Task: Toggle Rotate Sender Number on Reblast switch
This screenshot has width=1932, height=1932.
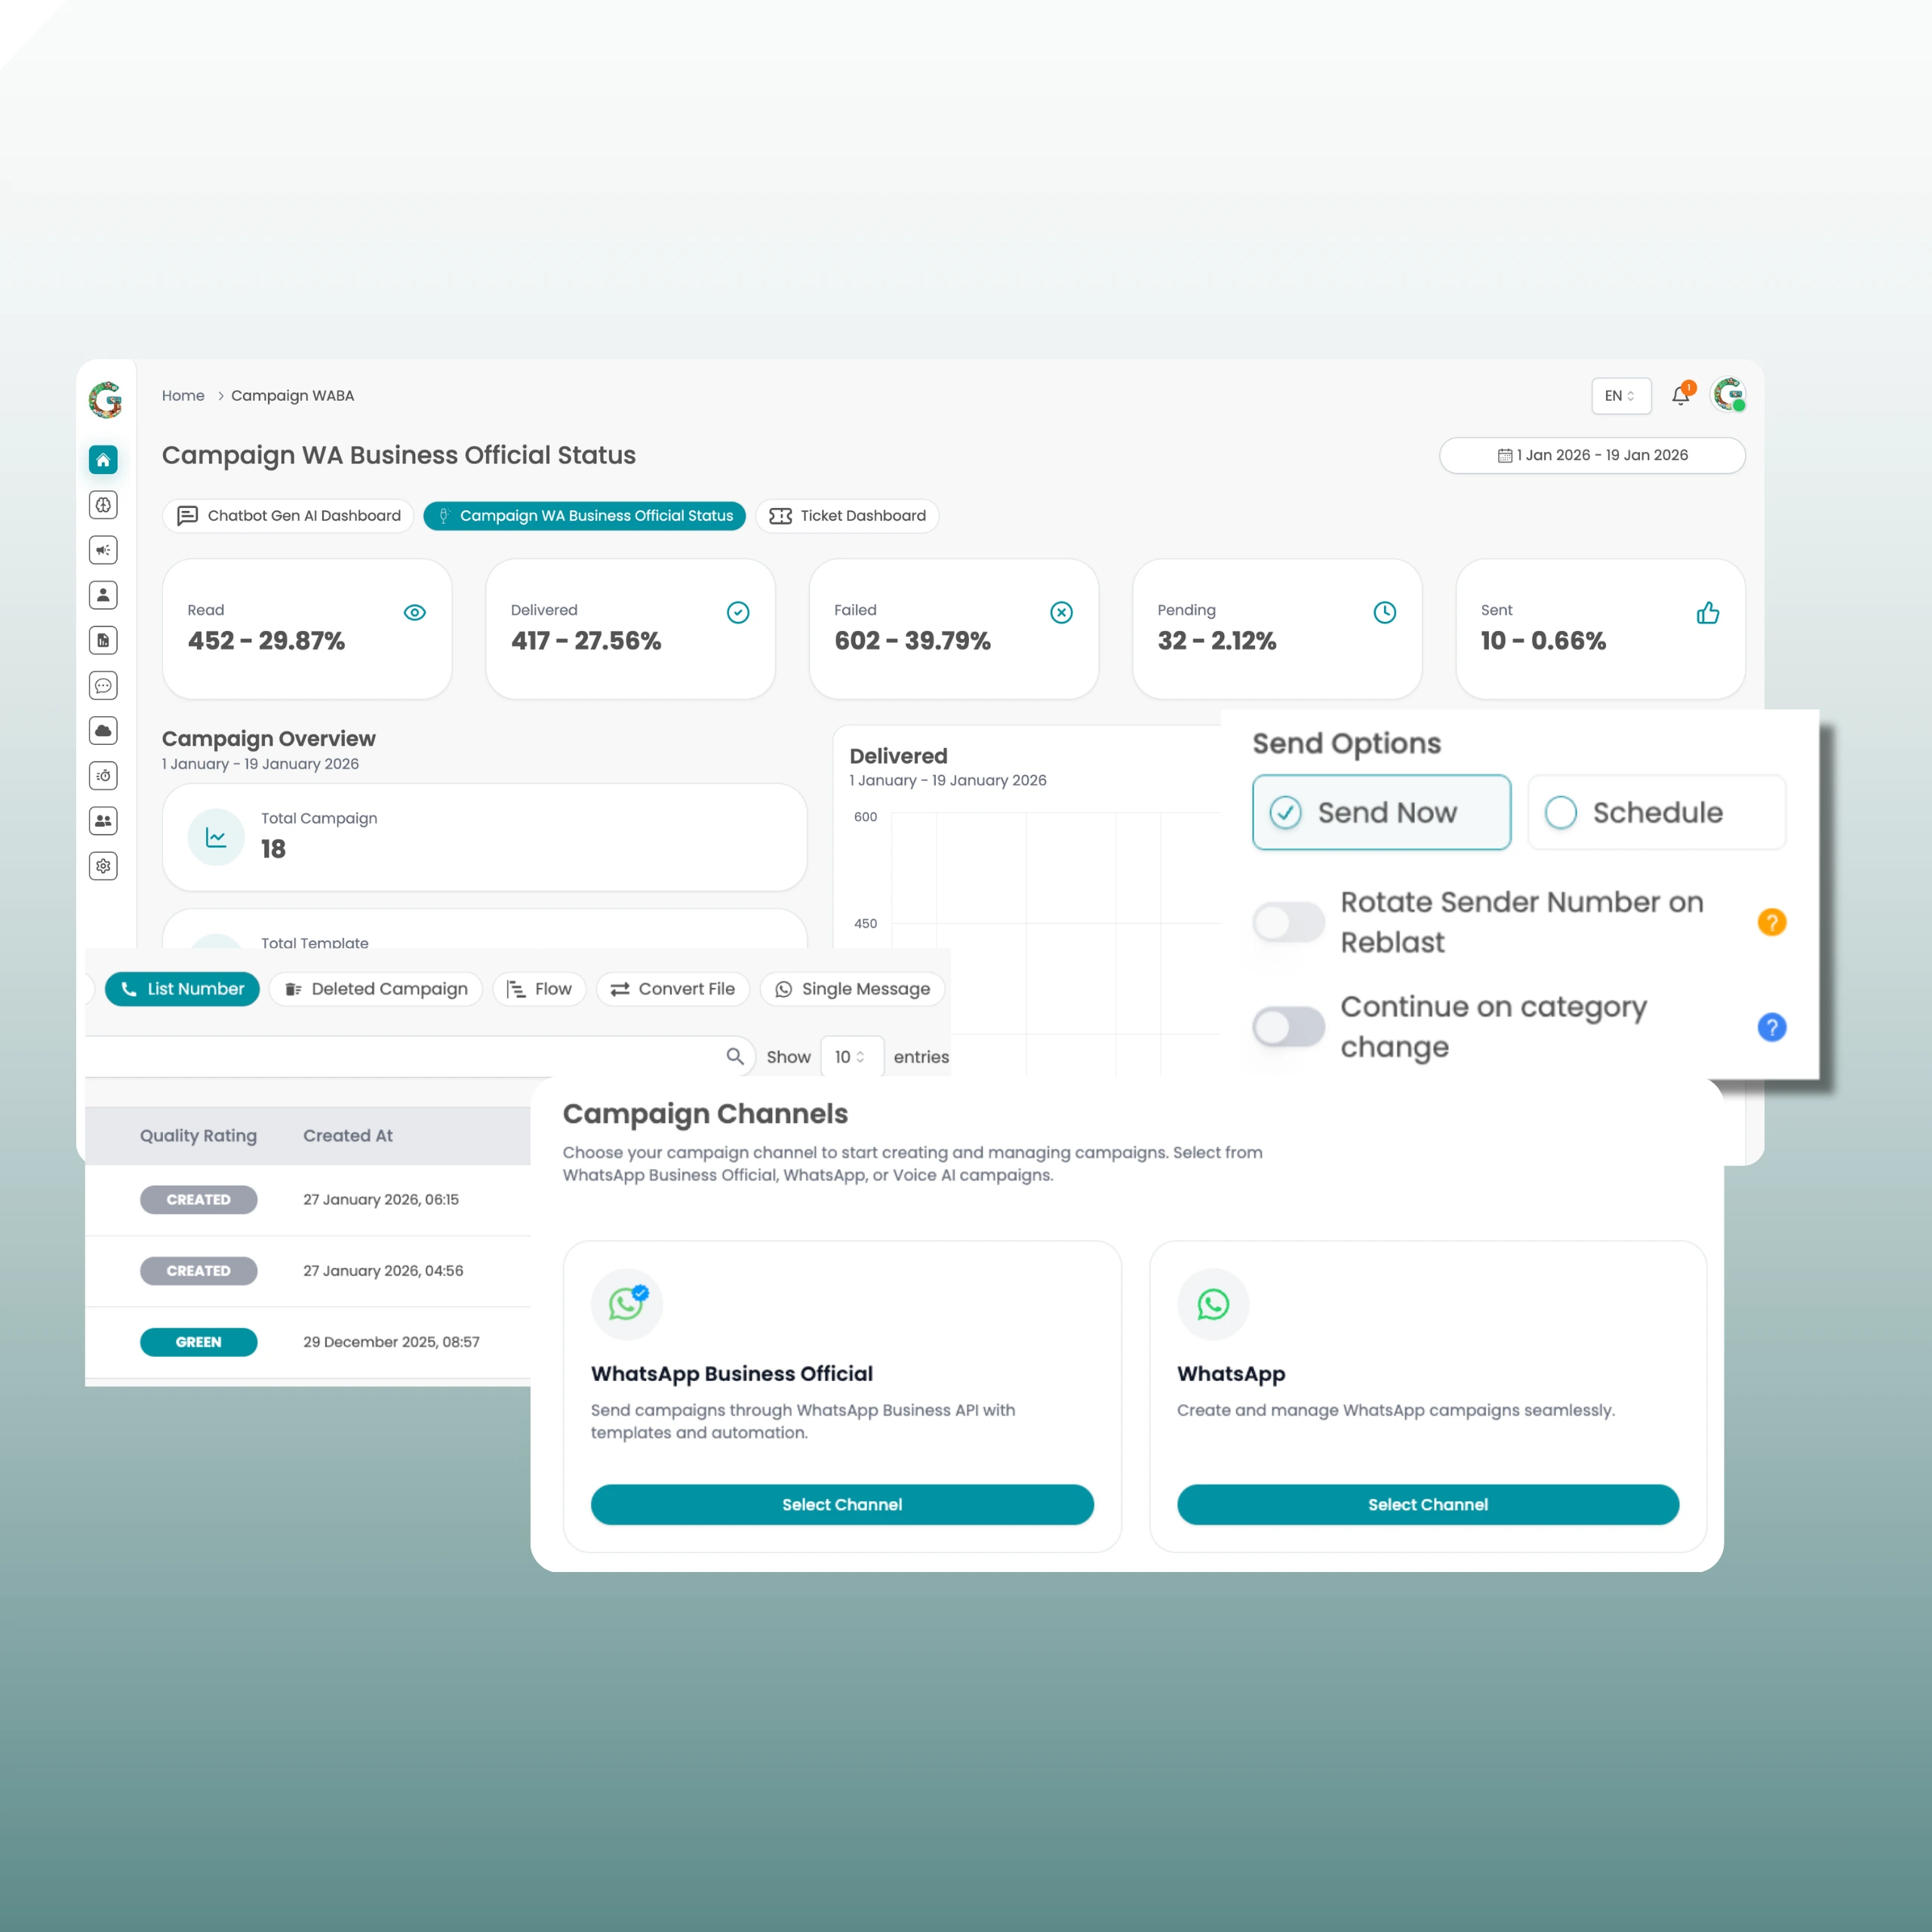Action: pos(1288,922)
